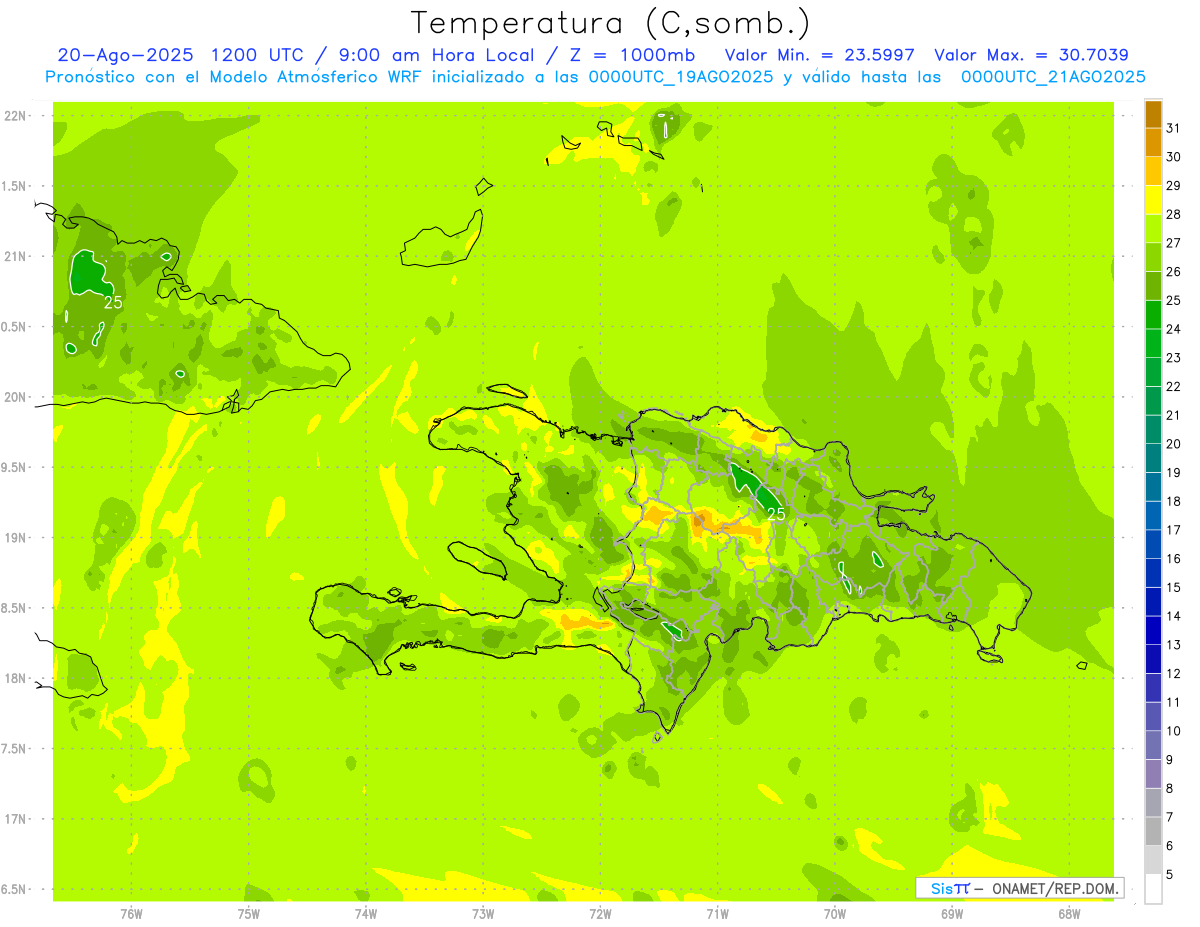
Task: Click legend value "30"
Action: (x=1174, y=157)
